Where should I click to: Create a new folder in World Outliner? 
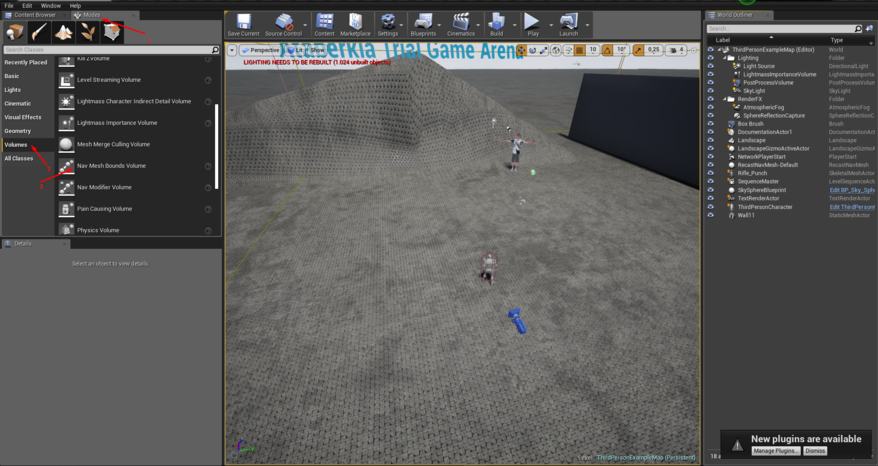(x=869, y=28)
